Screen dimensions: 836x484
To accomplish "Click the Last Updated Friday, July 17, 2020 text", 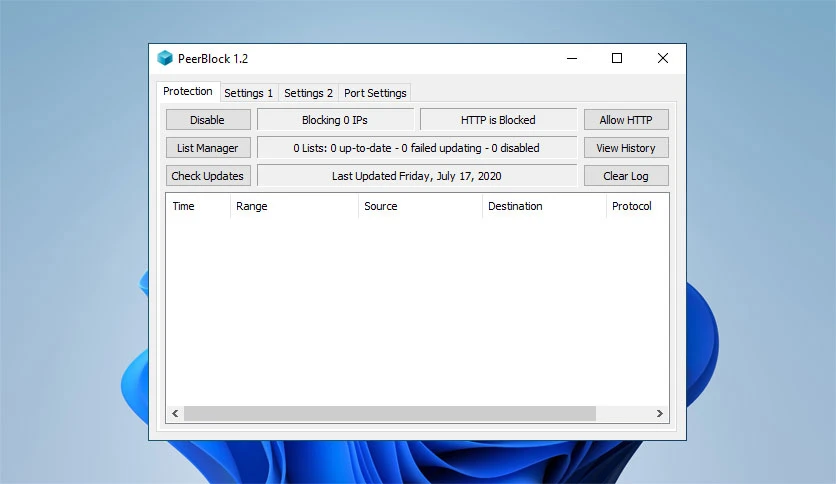I will (416, 176).
